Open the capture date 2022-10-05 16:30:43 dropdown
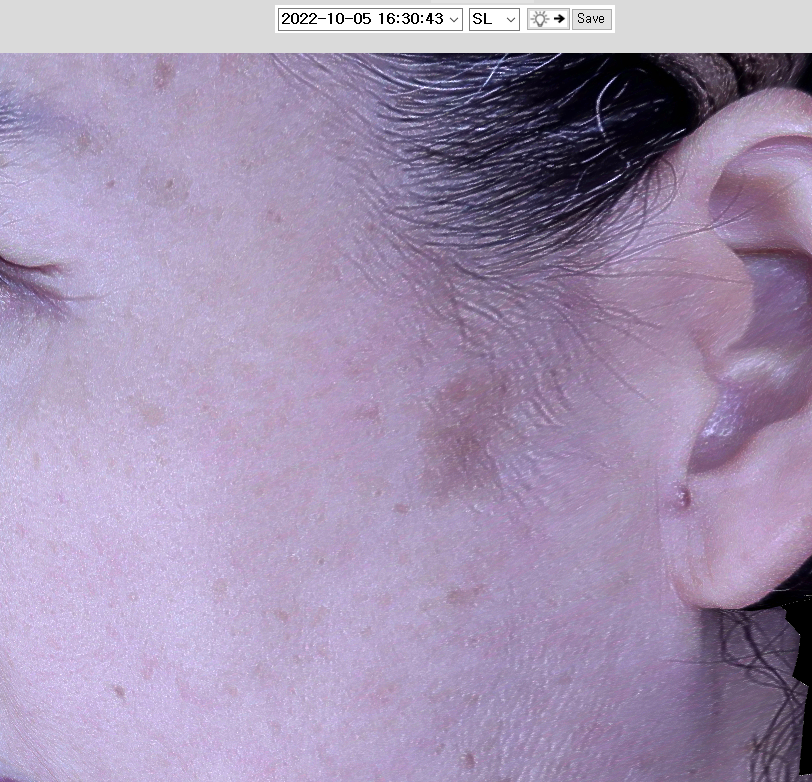Screen dimensions: 812x782 370,19
